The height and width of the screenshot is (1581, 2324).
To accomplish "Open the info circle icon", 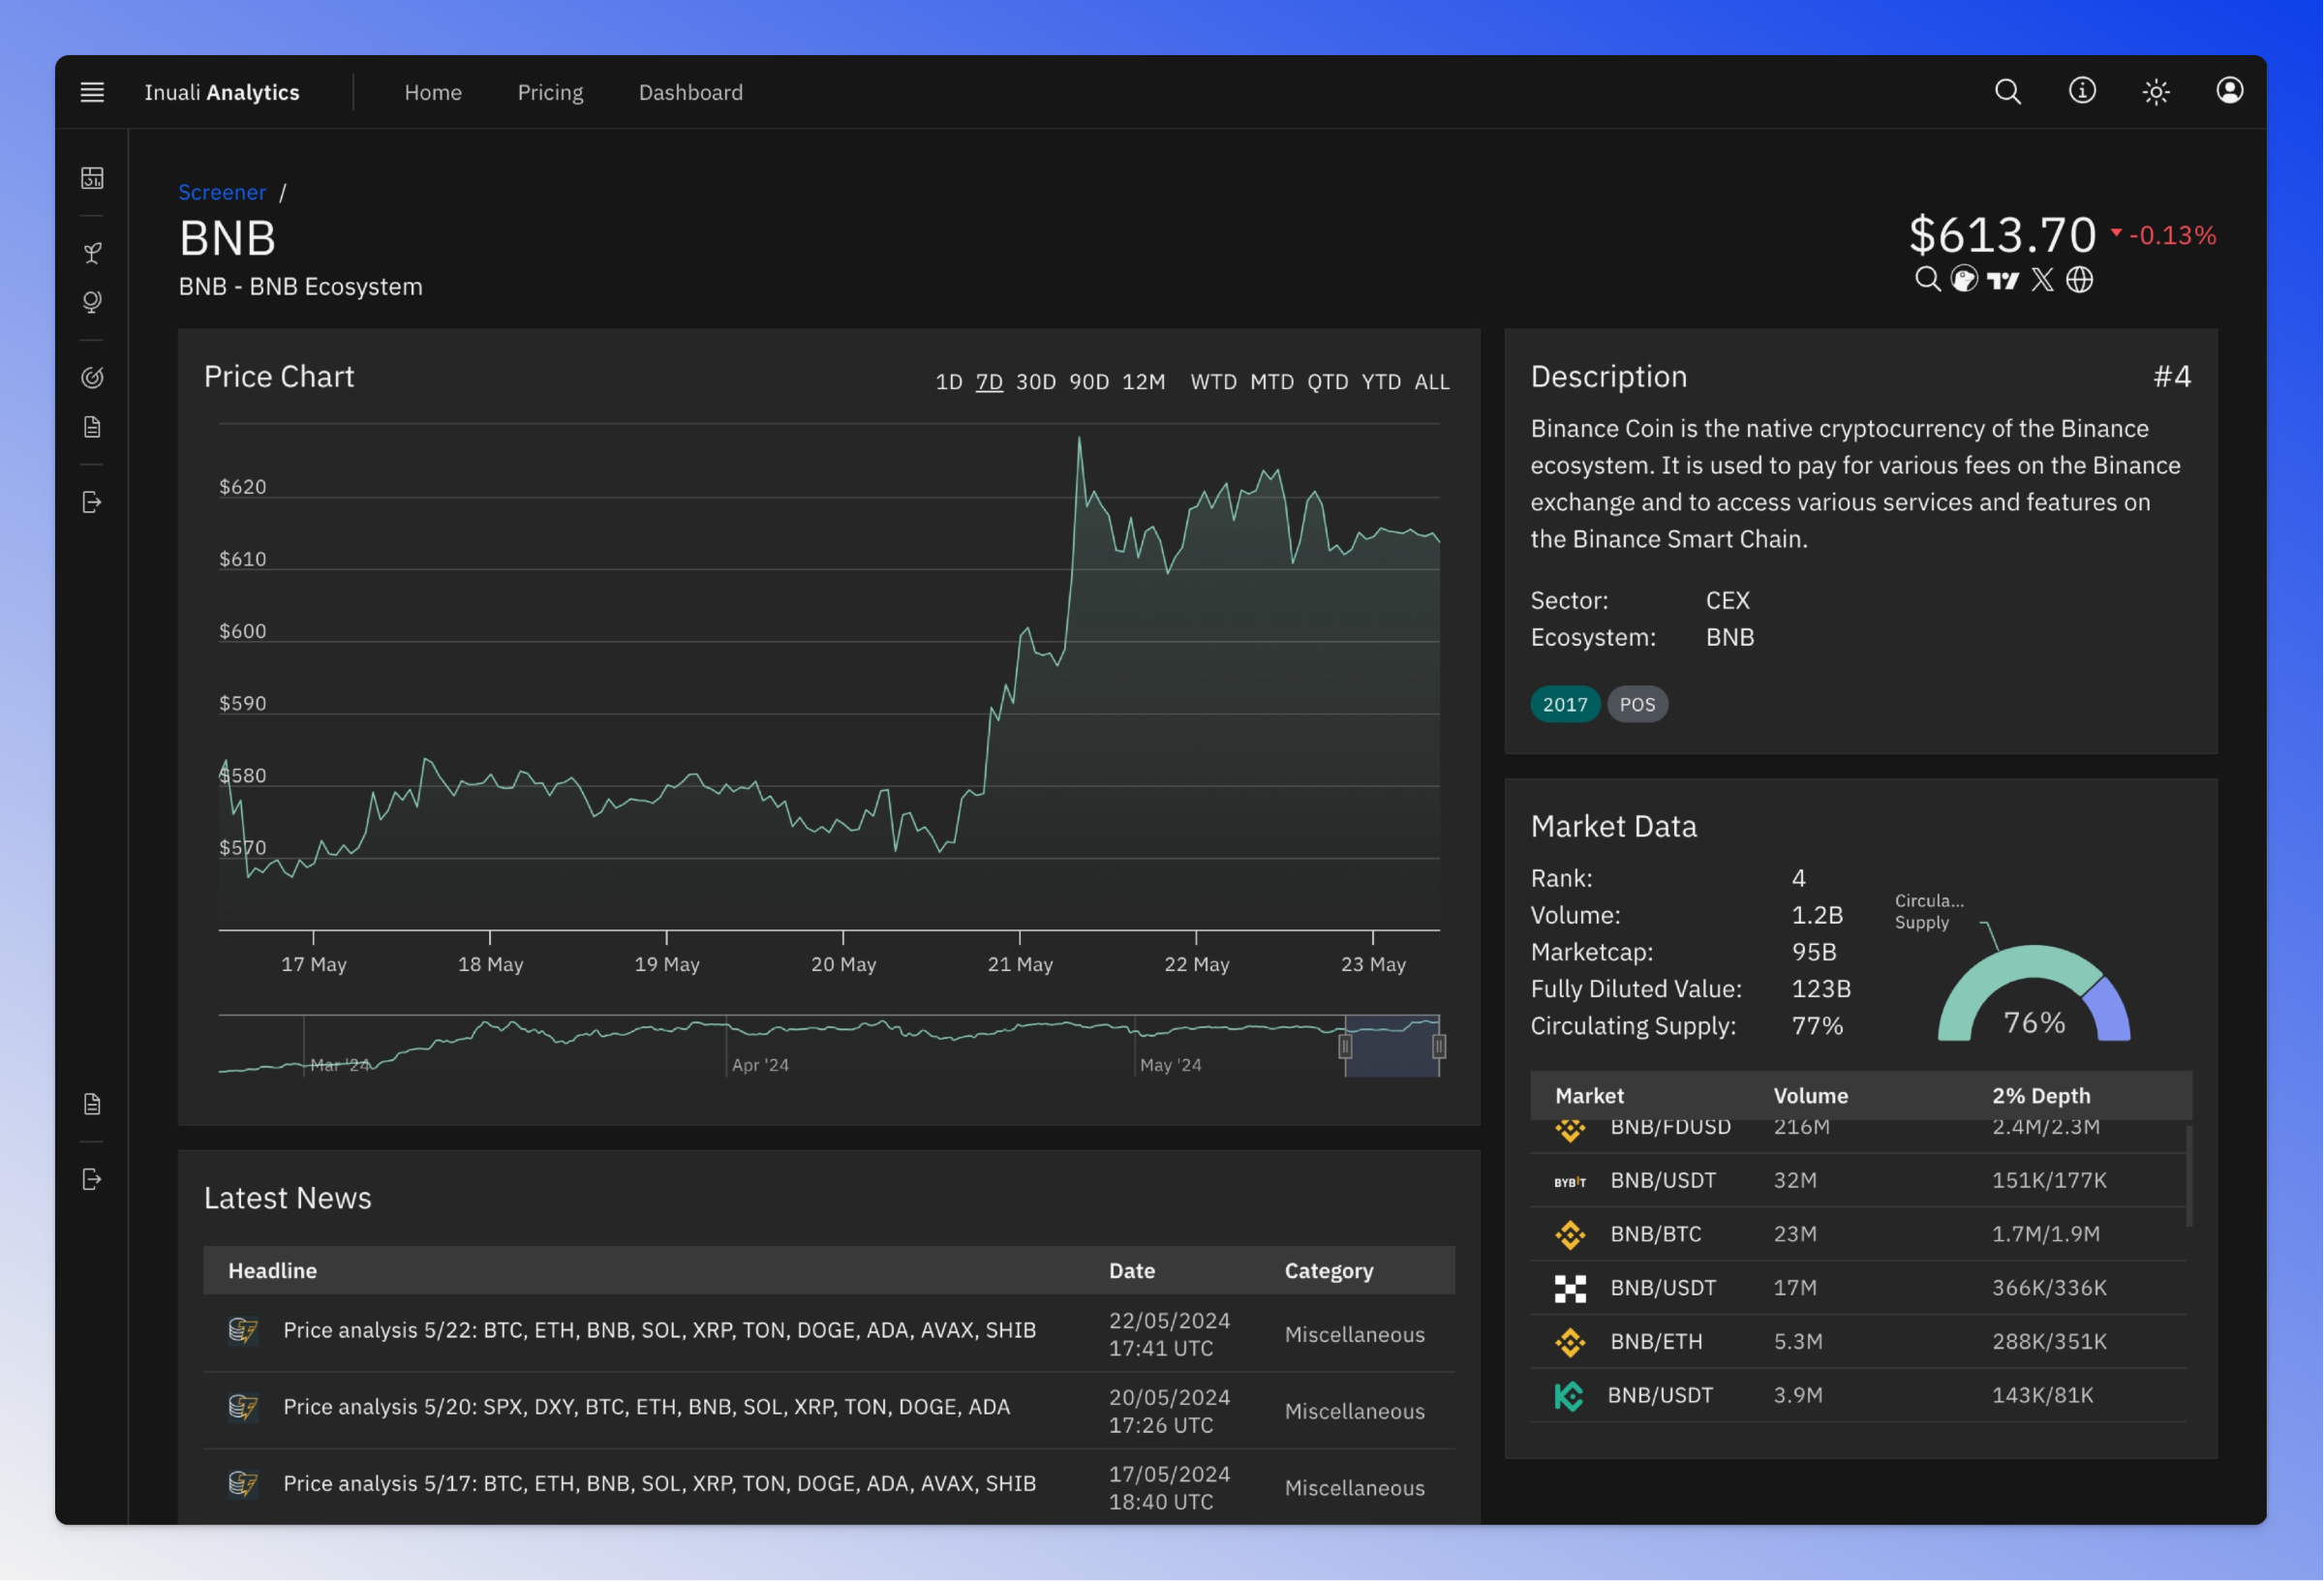I will (2082, 91).
